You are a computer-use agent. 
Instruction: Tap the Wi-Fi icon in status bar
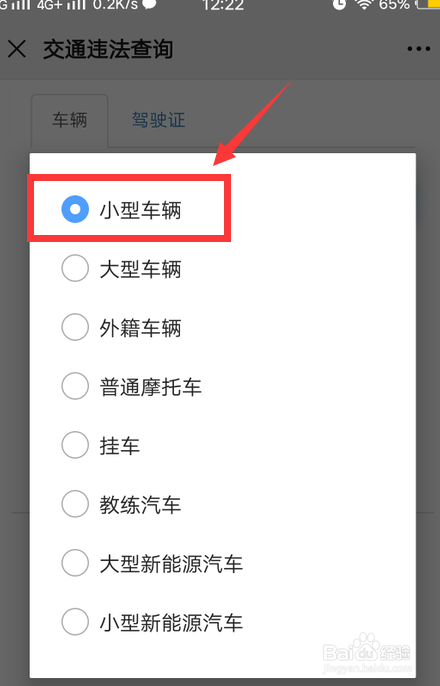363,4
